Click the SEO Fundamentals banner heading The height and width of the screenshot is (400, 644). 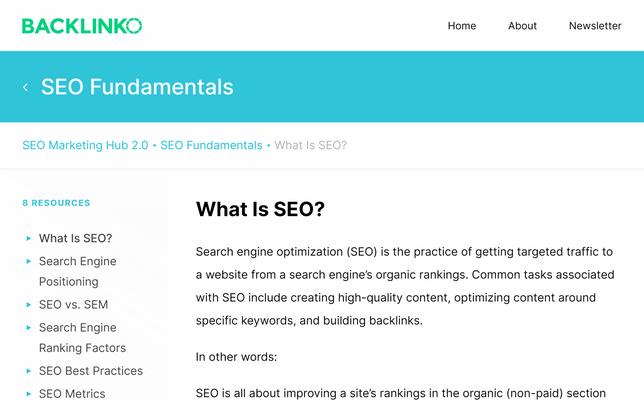137,87
